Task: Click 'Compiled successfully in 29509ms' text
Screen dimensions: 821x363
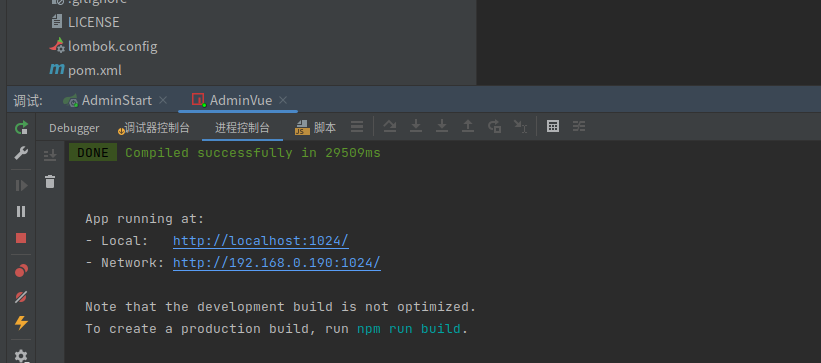Action: point(253,153)
